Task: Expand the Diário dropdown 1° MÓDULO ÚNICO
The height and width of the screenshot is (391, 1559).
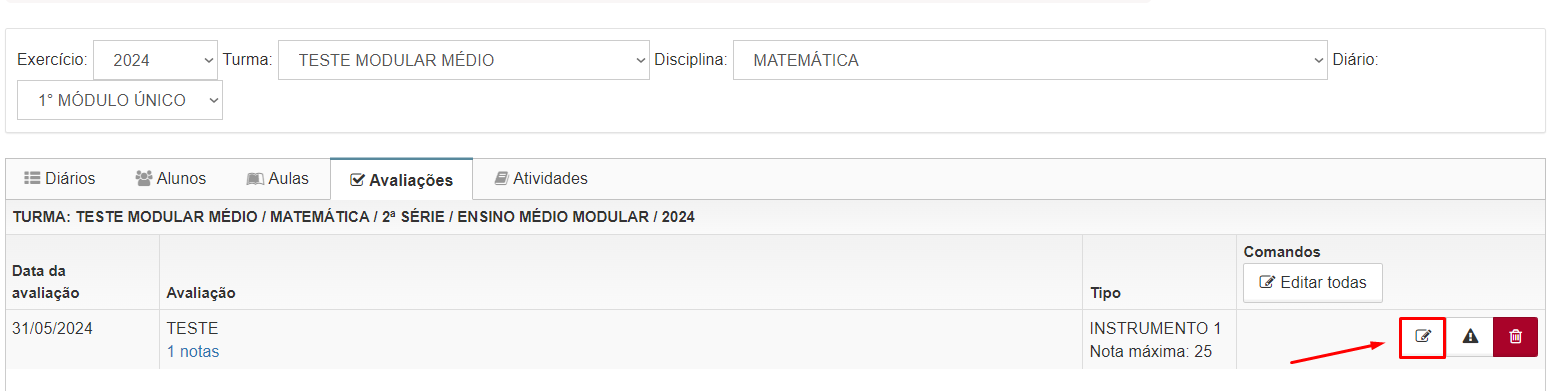Action: tap(120, 100)
